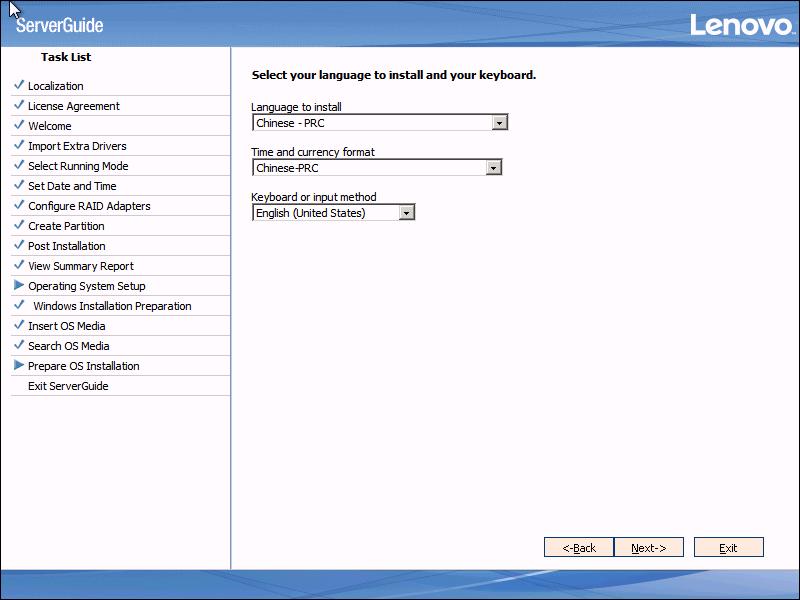Click the checkmark beside Insert OS Media
The width and height of the screenshot is (800, 600).
(x=19, y=325)
